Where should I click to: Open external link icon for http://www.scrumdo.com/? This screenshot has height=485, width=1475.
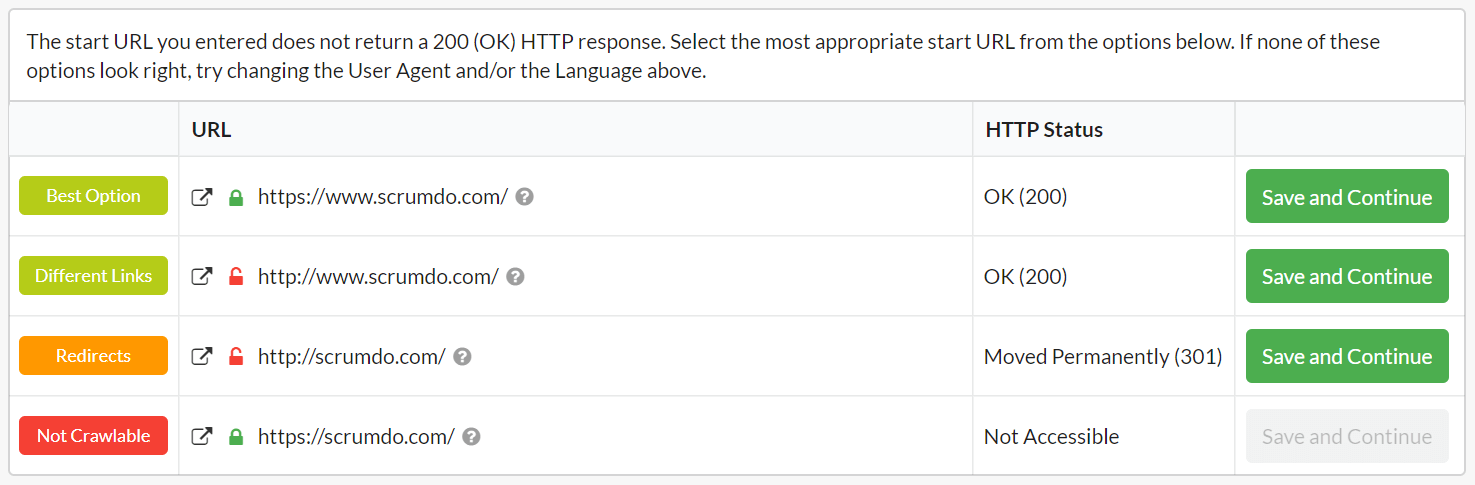pyautogui.click(x=202, y=277)
